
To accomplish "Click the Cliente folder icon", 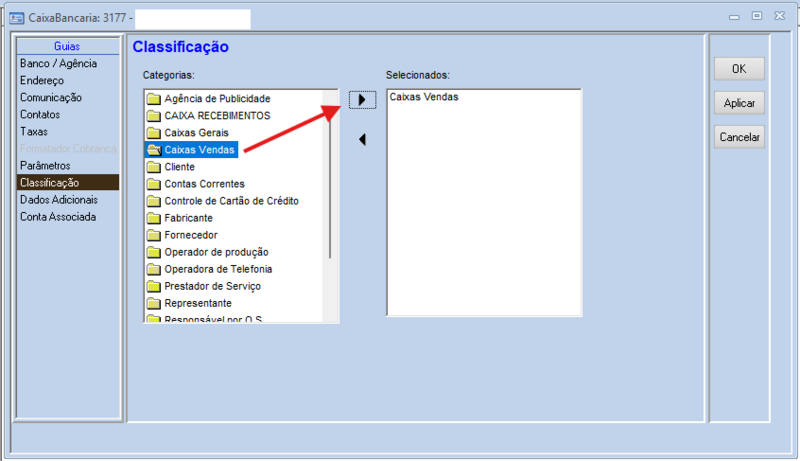I will click(154, 167).
